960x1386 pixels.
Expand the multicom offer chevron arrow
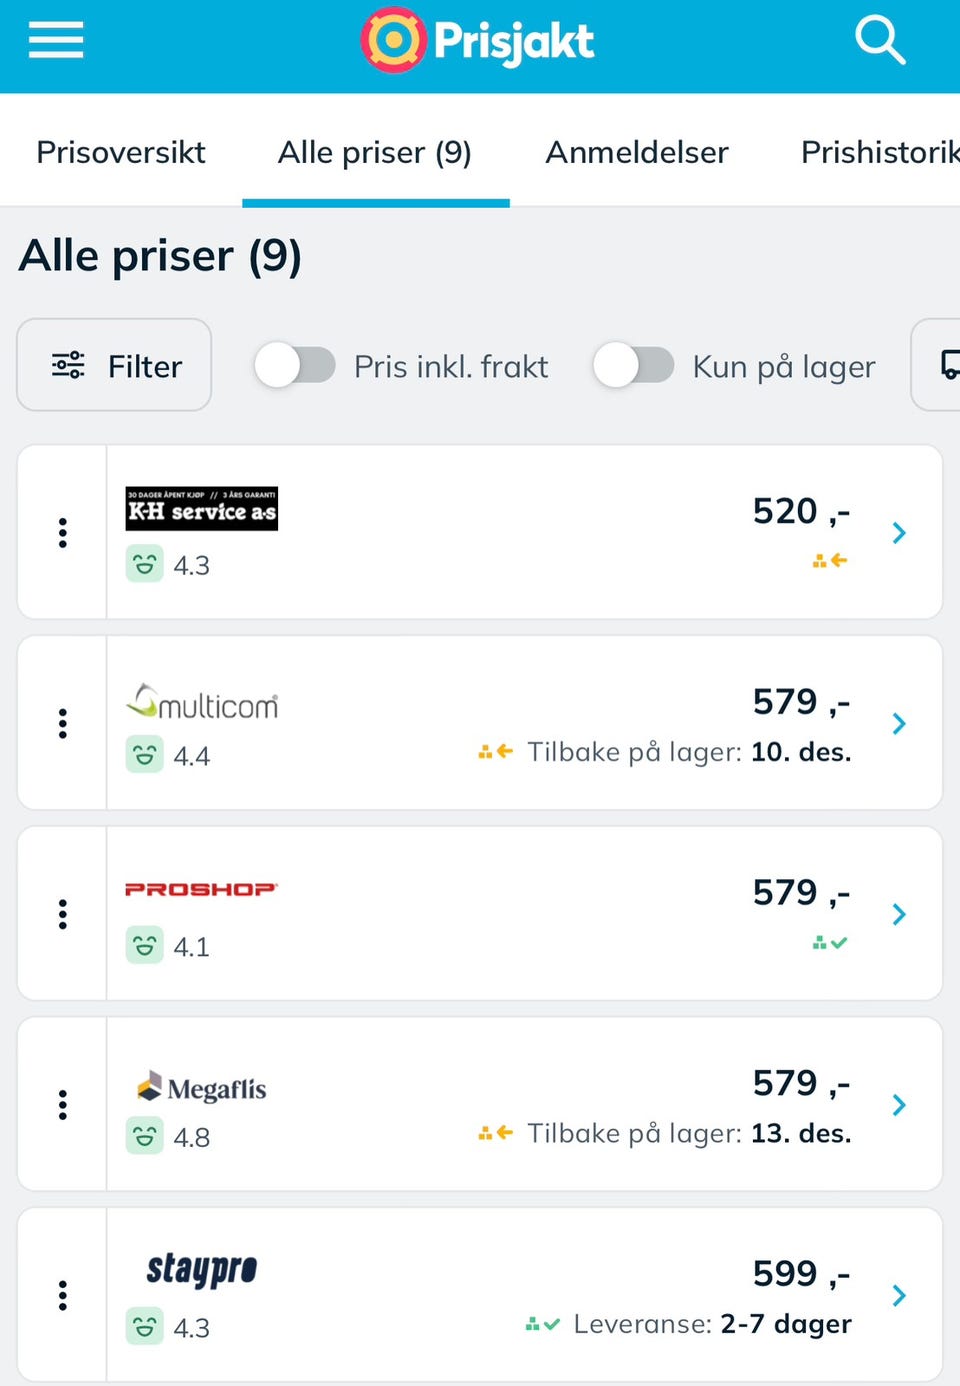pos(899,723)
